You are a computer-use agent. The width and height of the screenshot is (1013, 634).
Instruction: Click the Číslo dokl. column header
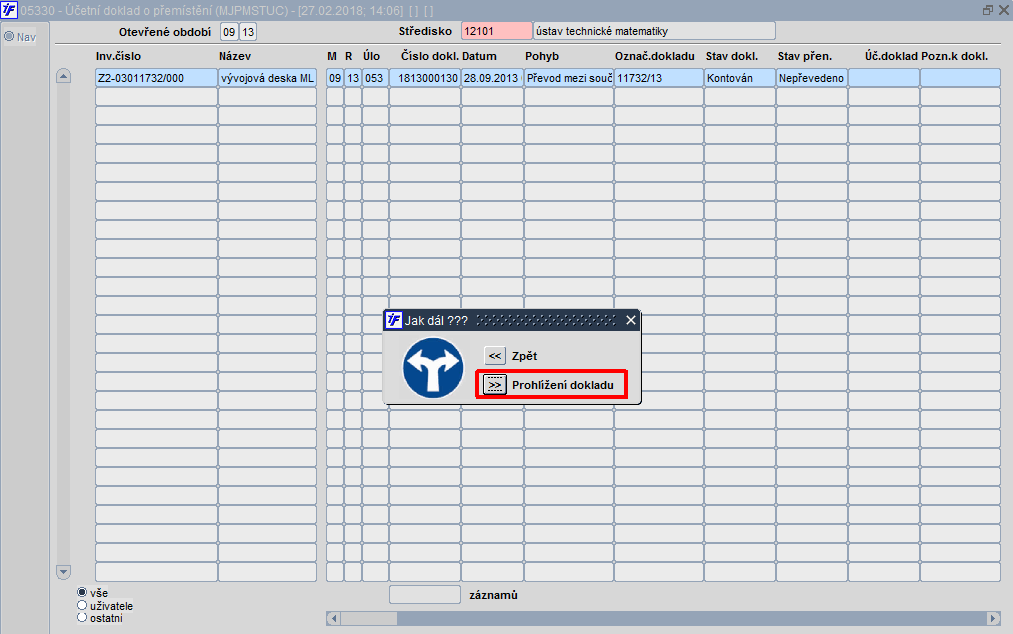(x=430, y=56)
